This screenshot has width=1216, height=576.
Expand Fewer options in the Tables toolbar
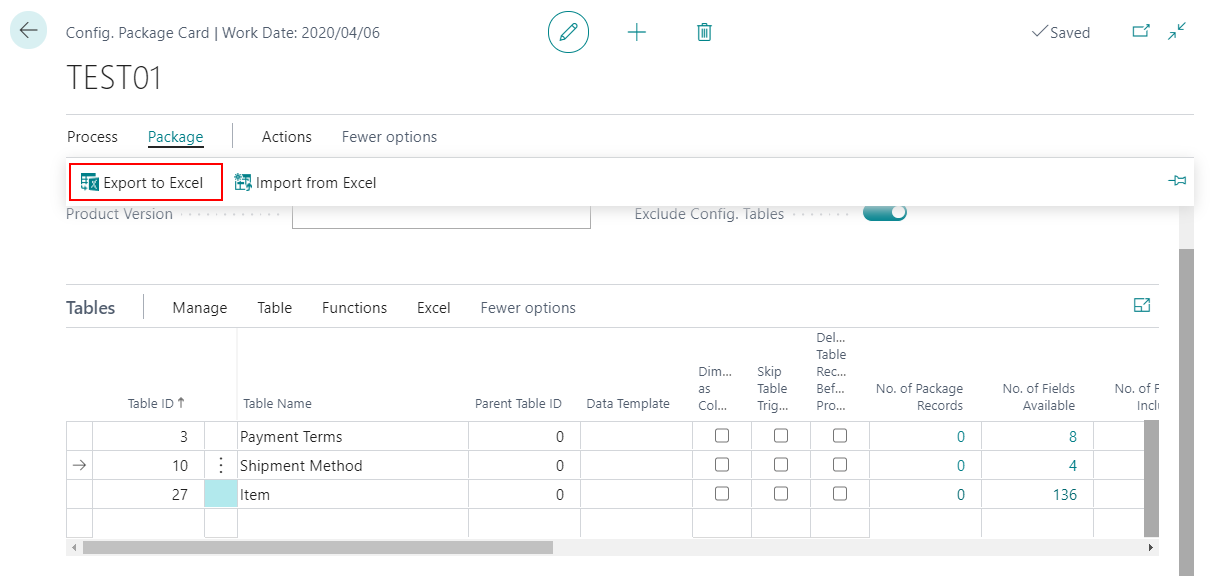click(x=527, y=307)
